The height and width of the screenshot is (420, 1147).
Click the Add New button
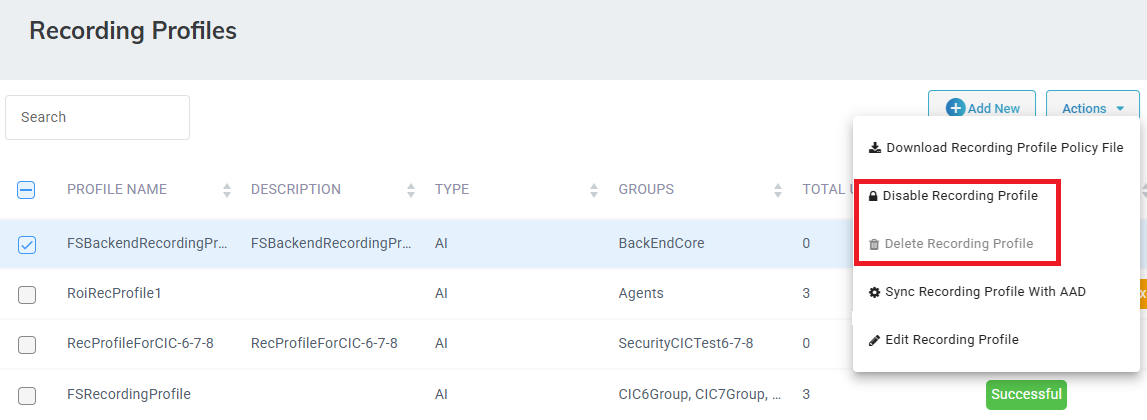pos(982,108)
